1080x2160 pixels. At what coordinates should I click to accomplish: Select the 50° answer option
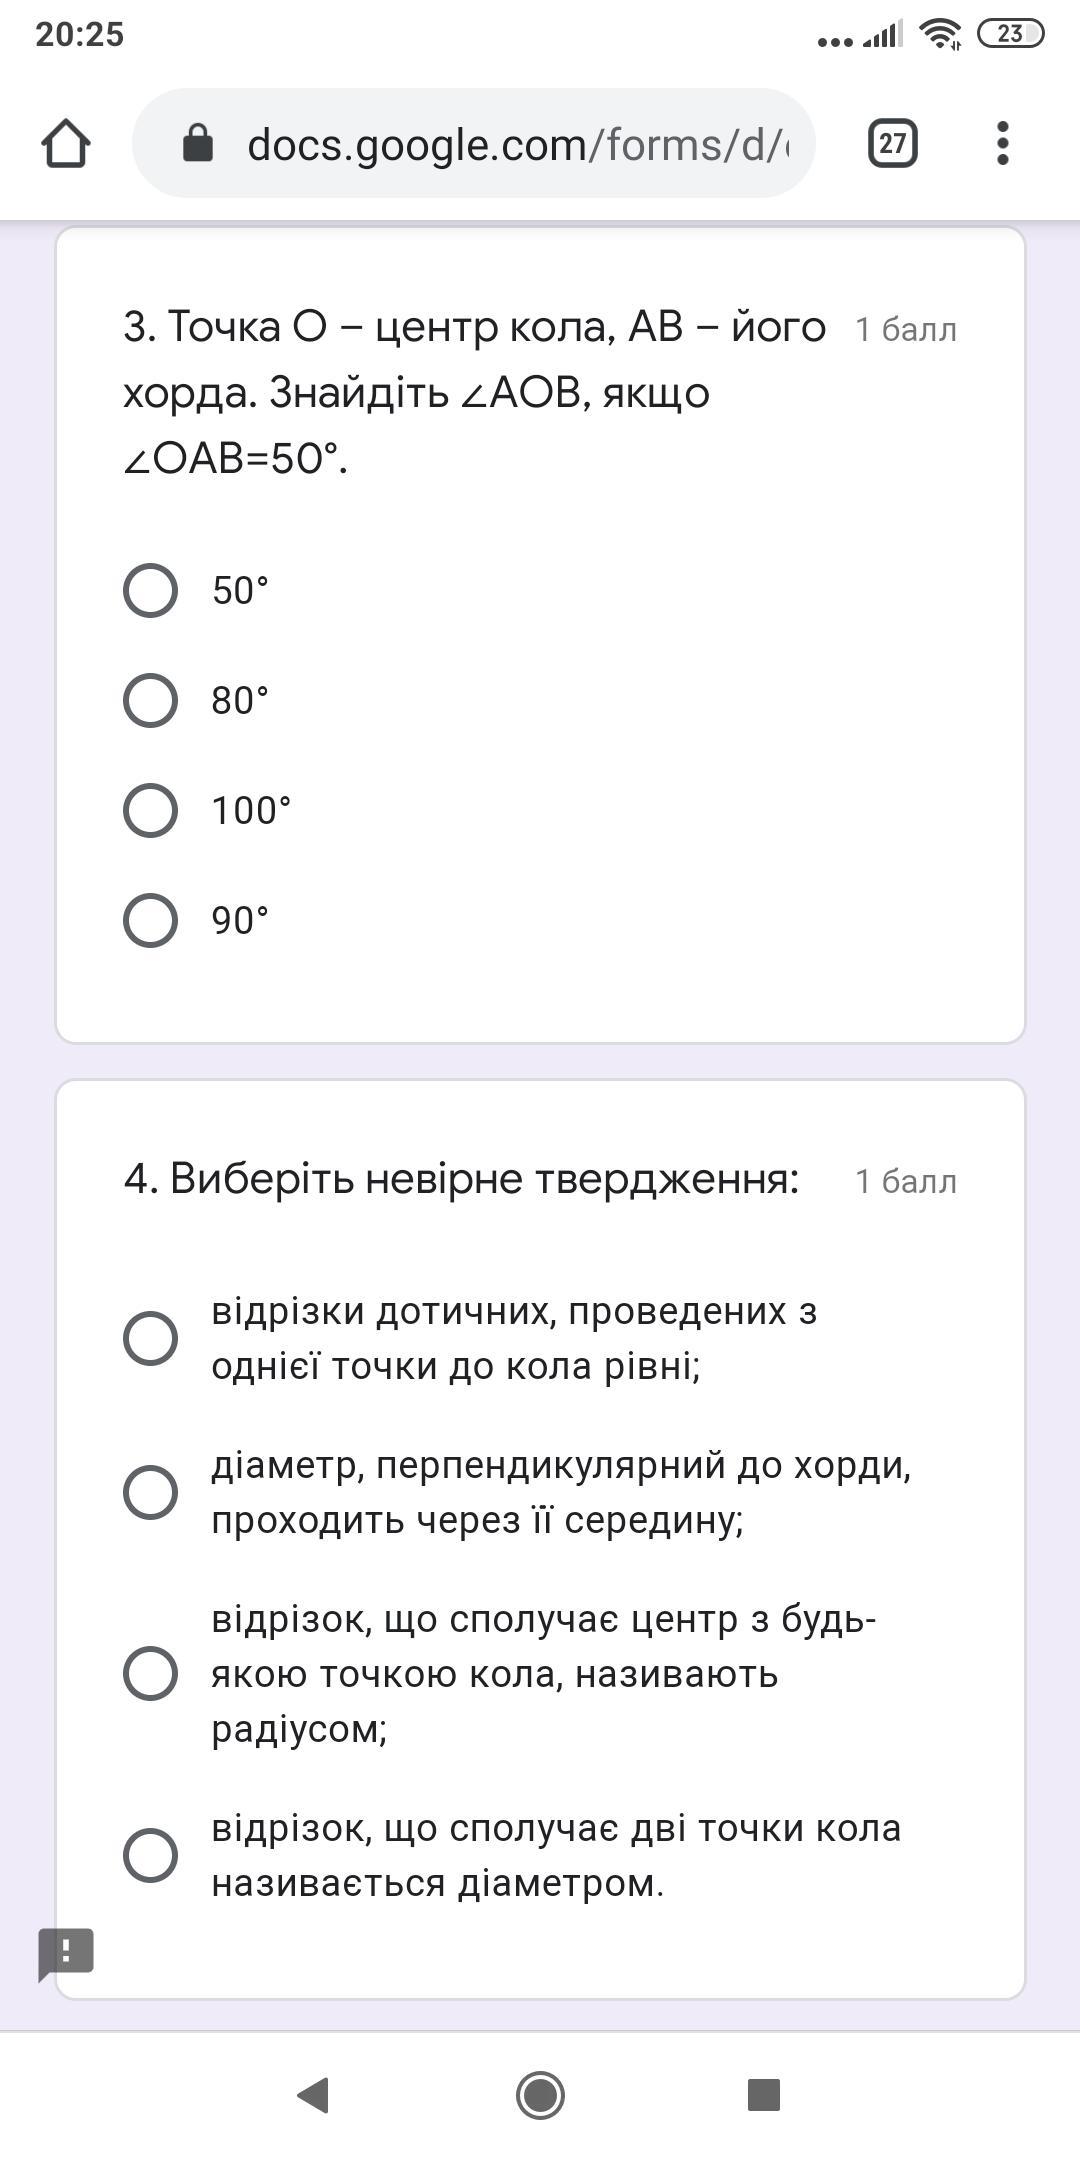[151, 590]
